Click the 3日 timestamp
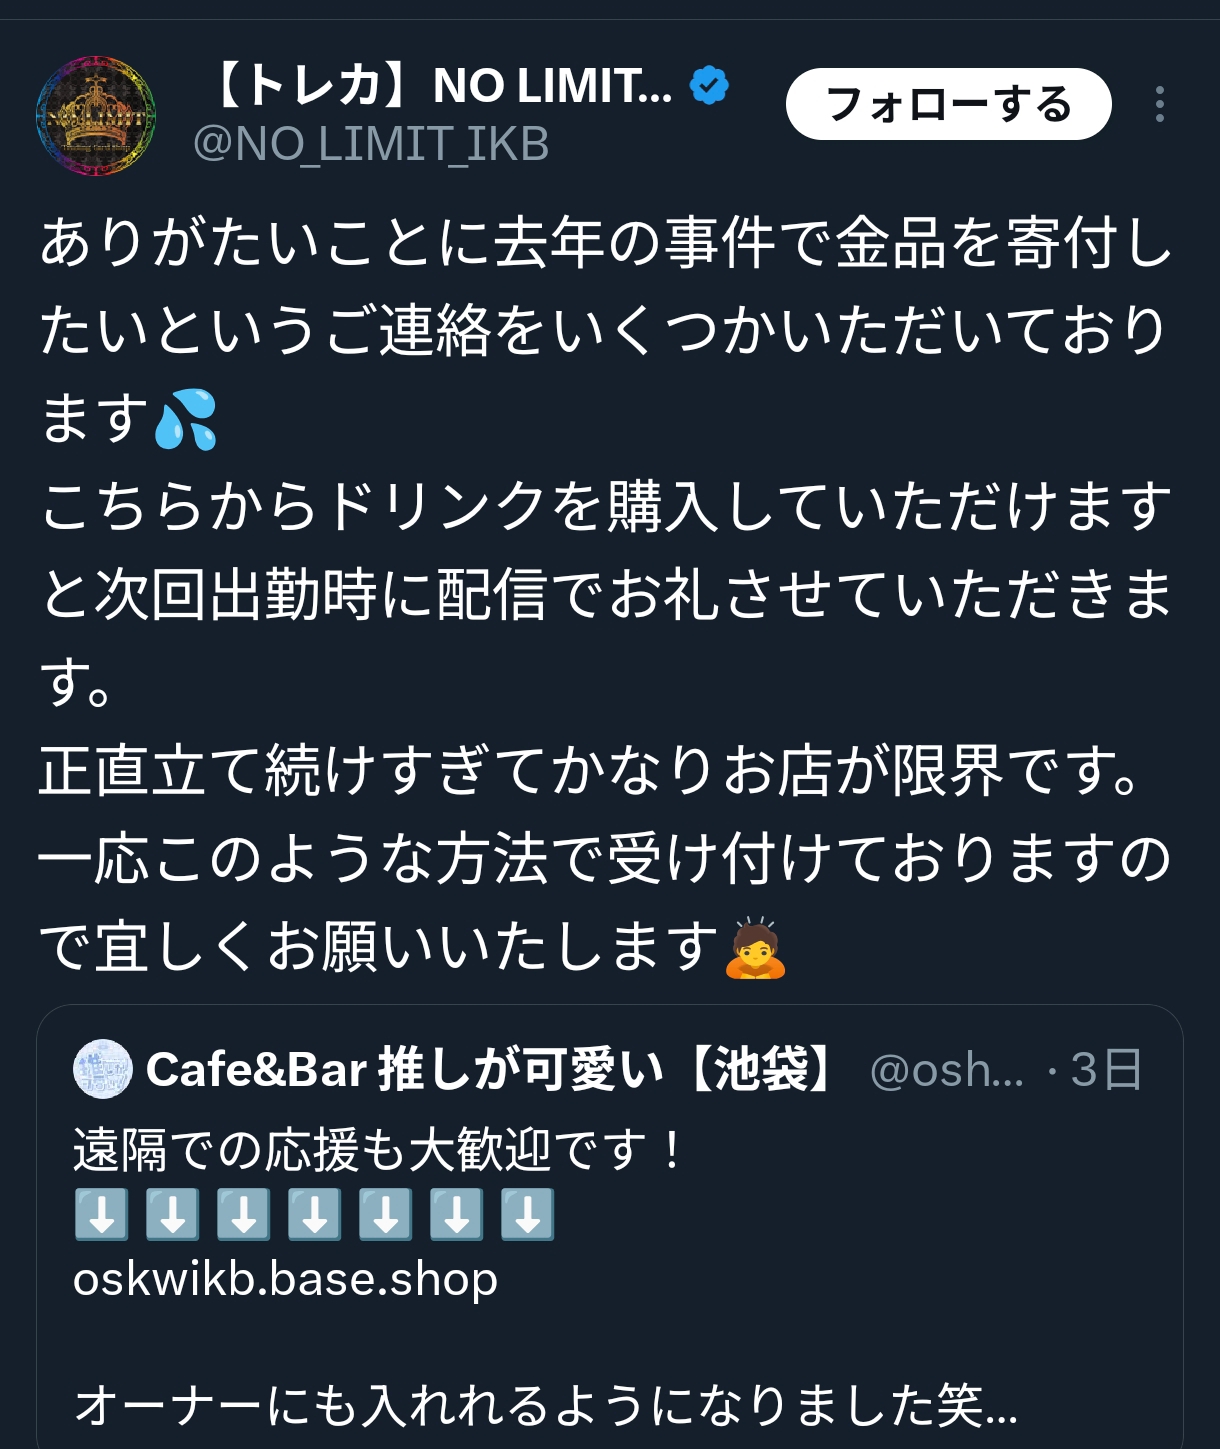This screenshot has width=1220, height=1449. coord(1107,1070)
